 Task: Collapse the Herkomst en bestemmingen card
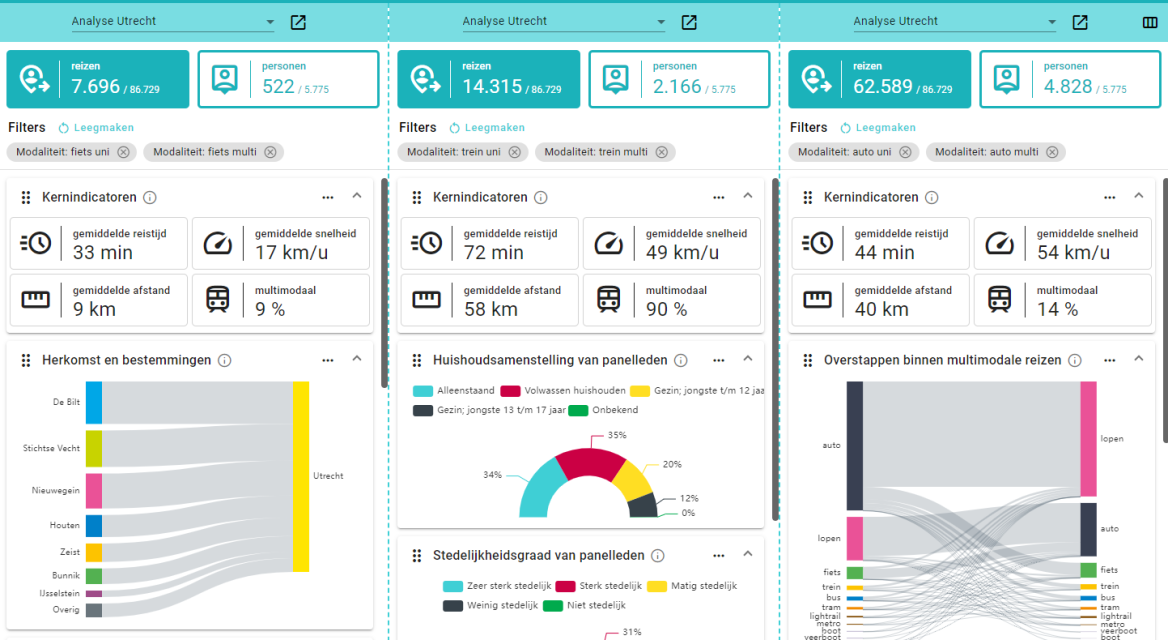pos(357,360)
